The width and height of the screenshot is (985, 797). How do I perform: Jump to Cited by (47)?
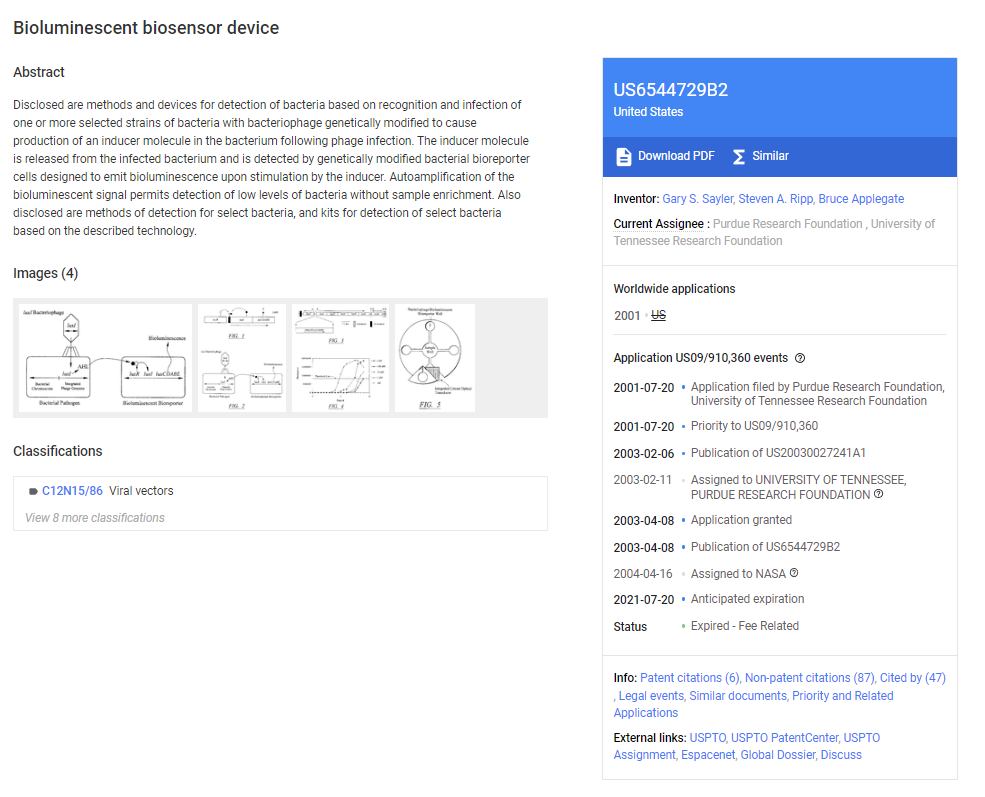click(x=913, y=678)
